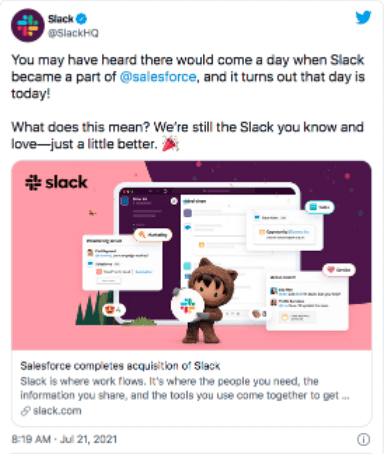Click the blue verified badge
Image resolution: width=384 pixels, height=454 pixels.
point(82,19)
